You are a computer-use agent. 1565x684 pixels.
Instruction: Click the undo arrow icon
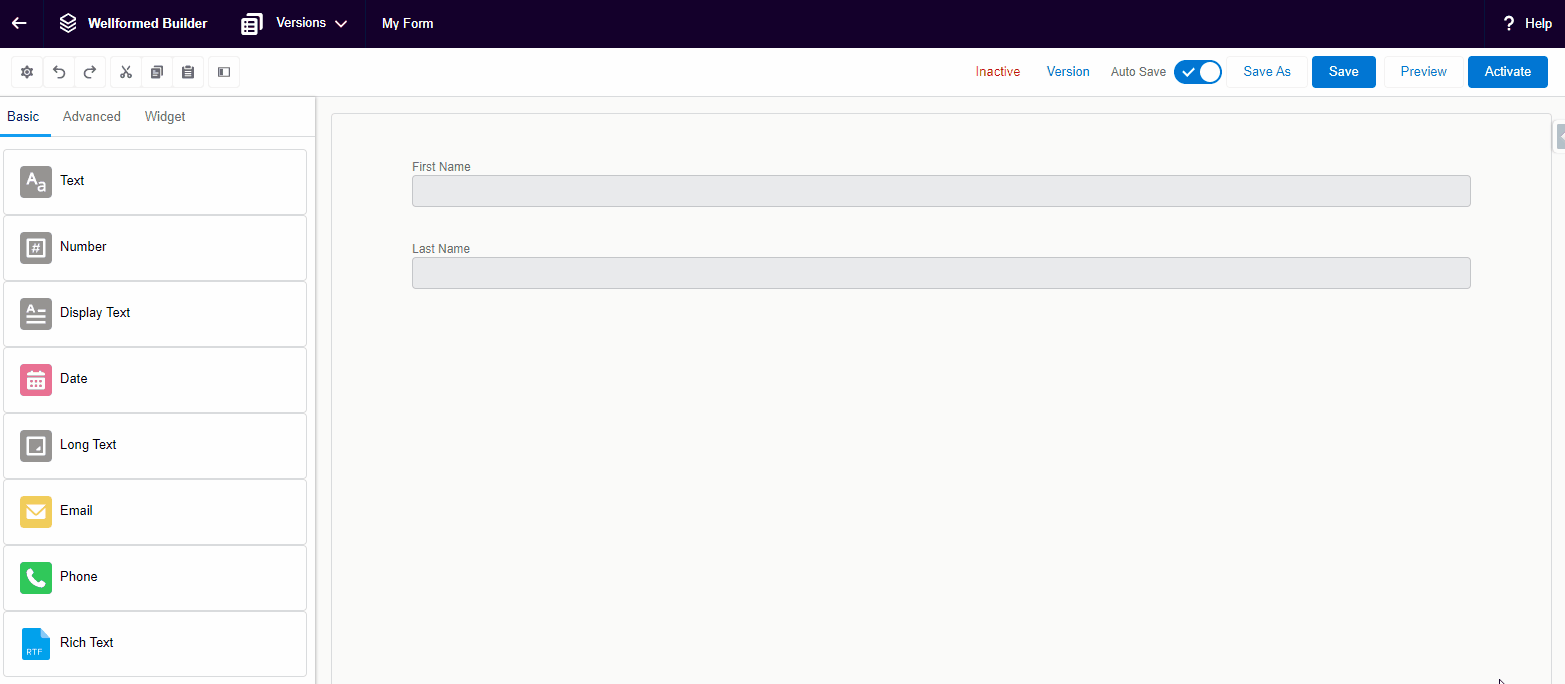(x=59, y=72)
